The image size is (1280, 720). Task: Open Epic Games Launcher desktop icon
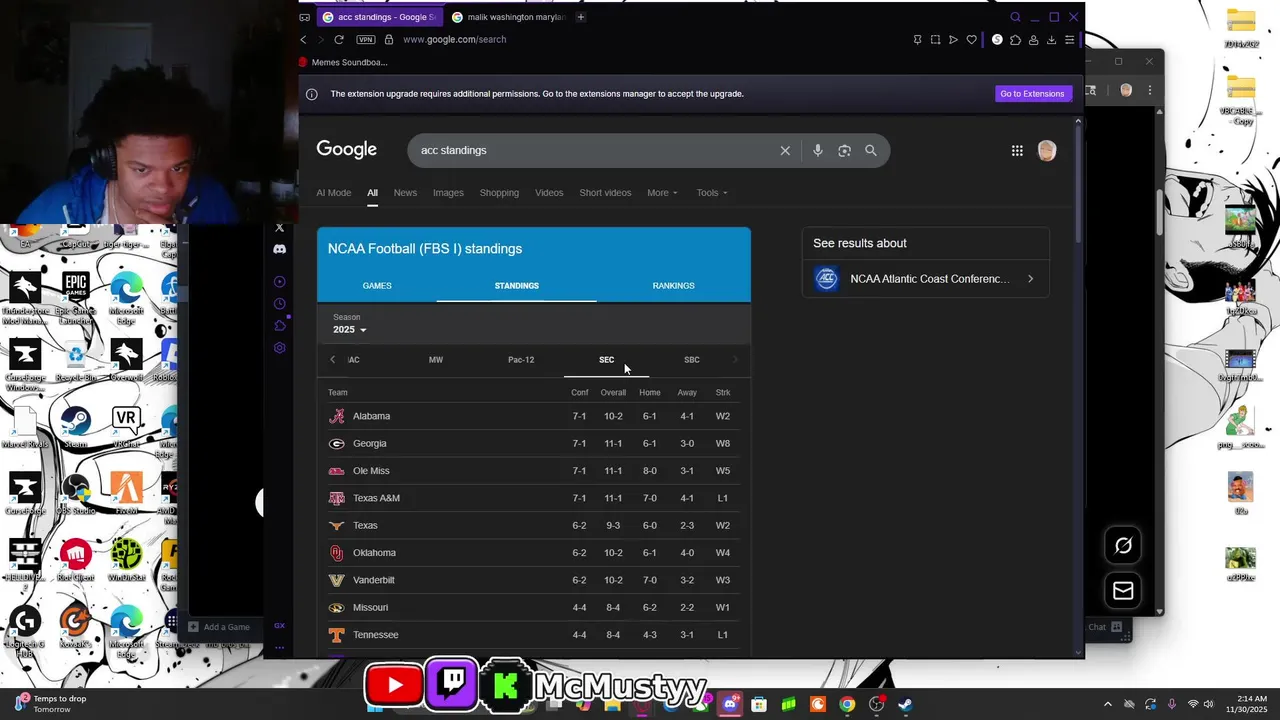tap(76, 297)
